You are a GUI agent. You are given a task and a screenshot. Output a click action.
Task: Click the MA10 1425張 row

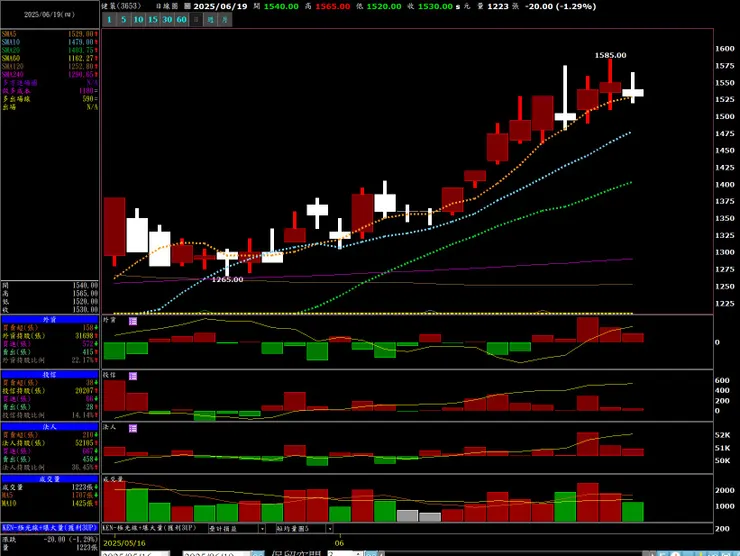tap(50, 503)
